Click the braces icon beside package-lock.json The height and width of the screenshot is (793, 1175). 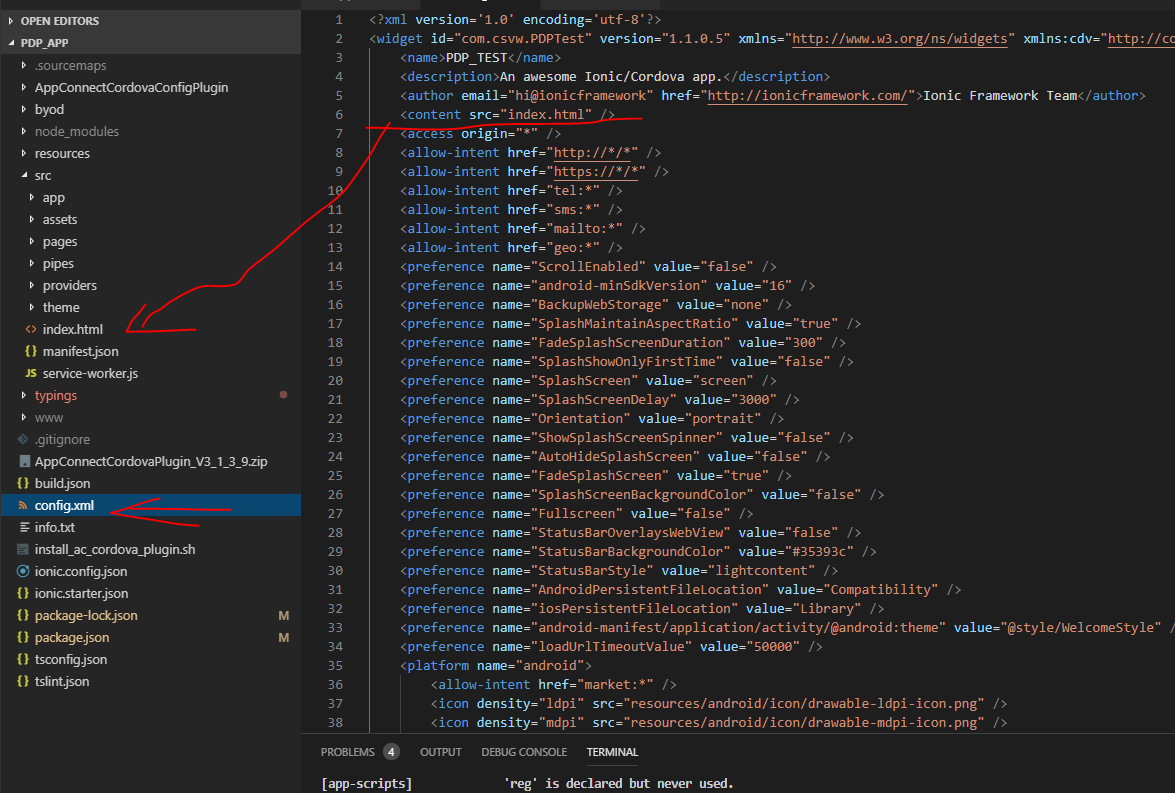coord(23,615)
